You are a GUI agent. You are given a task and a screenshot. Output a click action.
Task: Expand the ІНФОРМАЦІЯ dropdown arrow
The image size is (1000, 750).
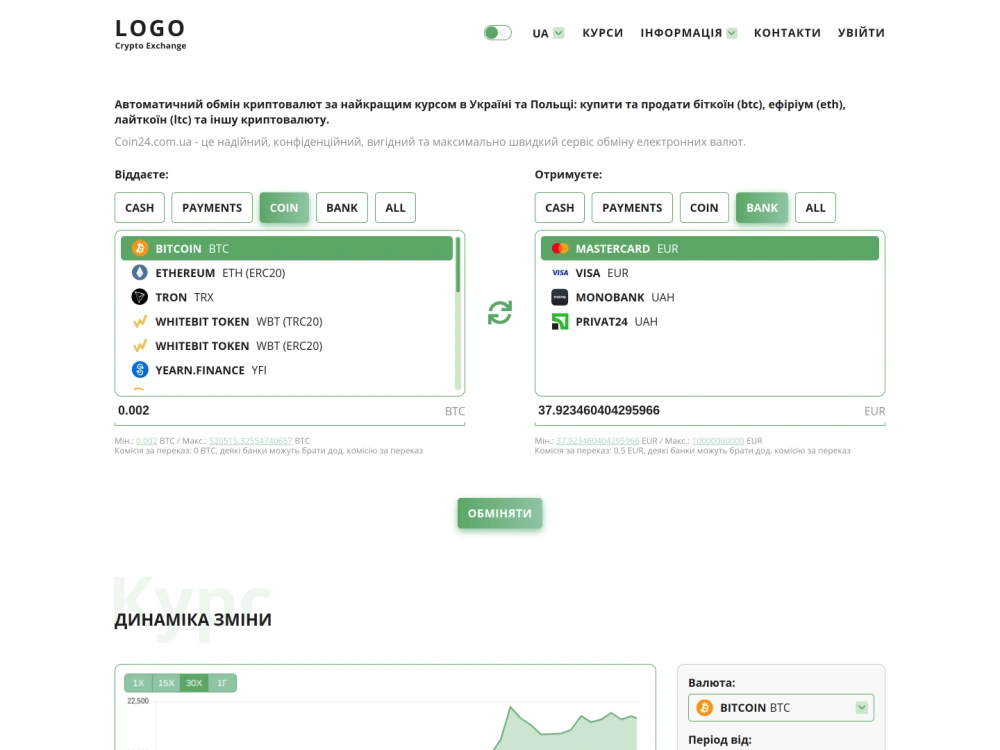(732, 33)
